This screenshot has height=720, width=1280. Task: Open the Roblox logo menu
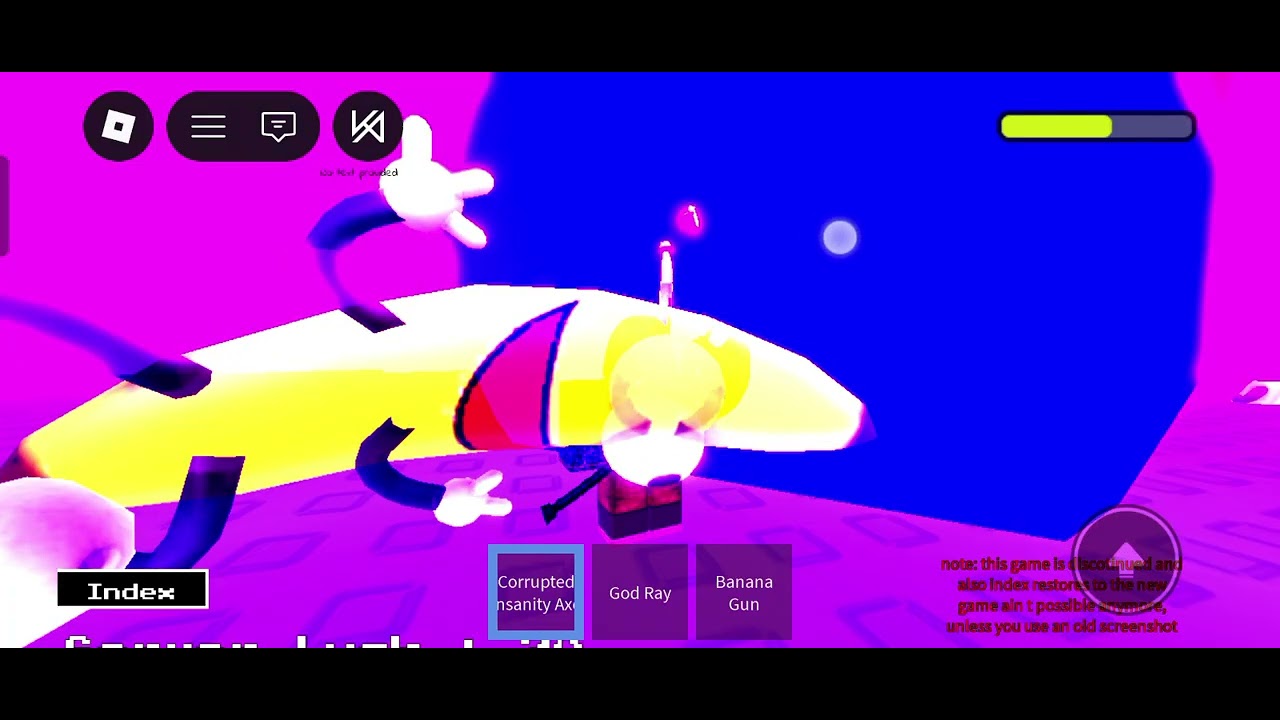[x=118, y=126]
